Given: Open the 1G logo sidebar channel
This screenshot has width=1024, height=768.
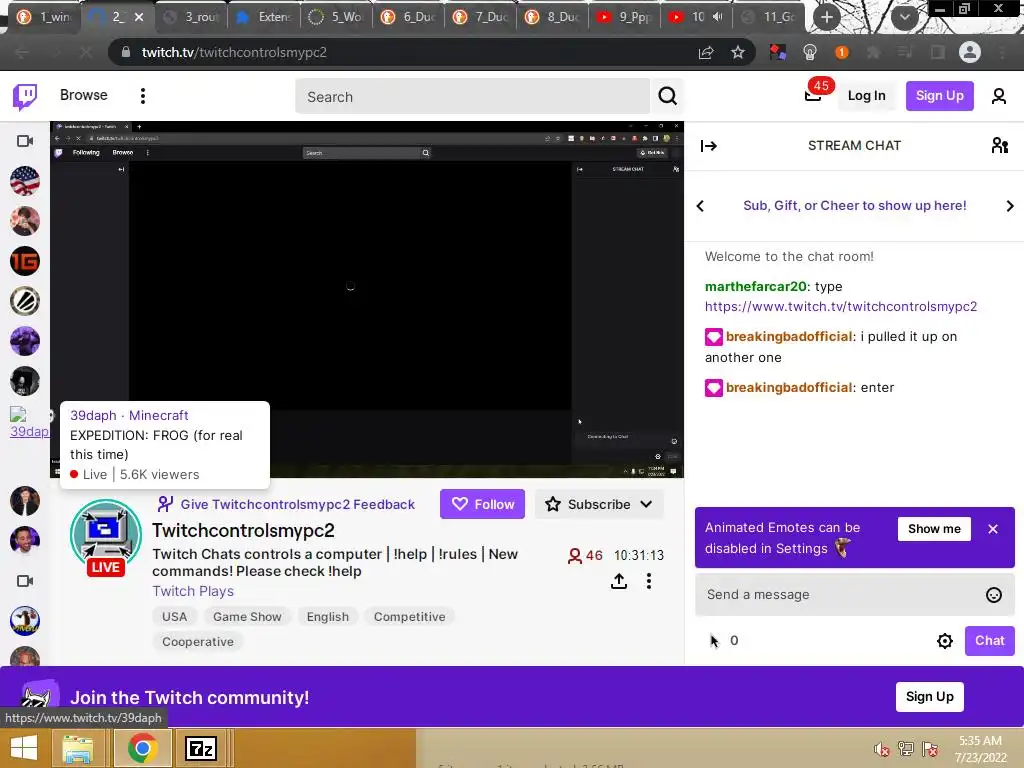Looking at the screenshot, I should [25, 261].
